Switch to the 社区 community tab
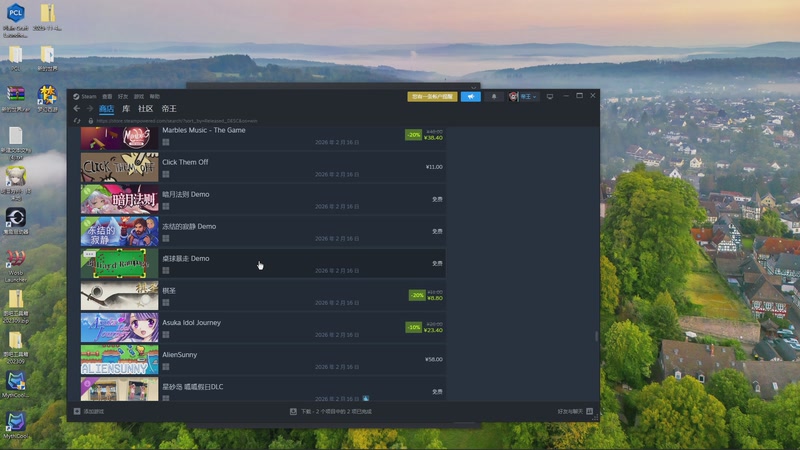The image size is (800, 450). (145, 109)
